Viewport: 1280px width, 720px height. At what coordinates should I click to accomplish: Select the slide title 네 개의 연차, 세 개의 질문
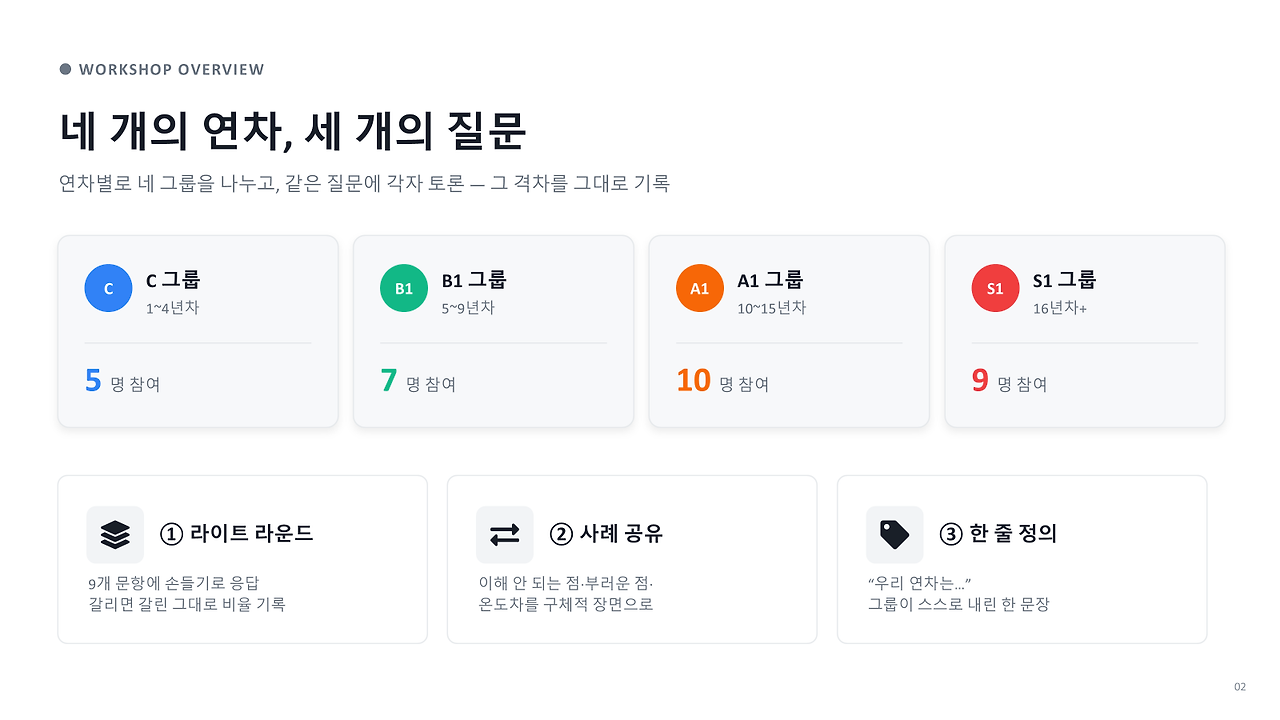click(x=293, y=131)
